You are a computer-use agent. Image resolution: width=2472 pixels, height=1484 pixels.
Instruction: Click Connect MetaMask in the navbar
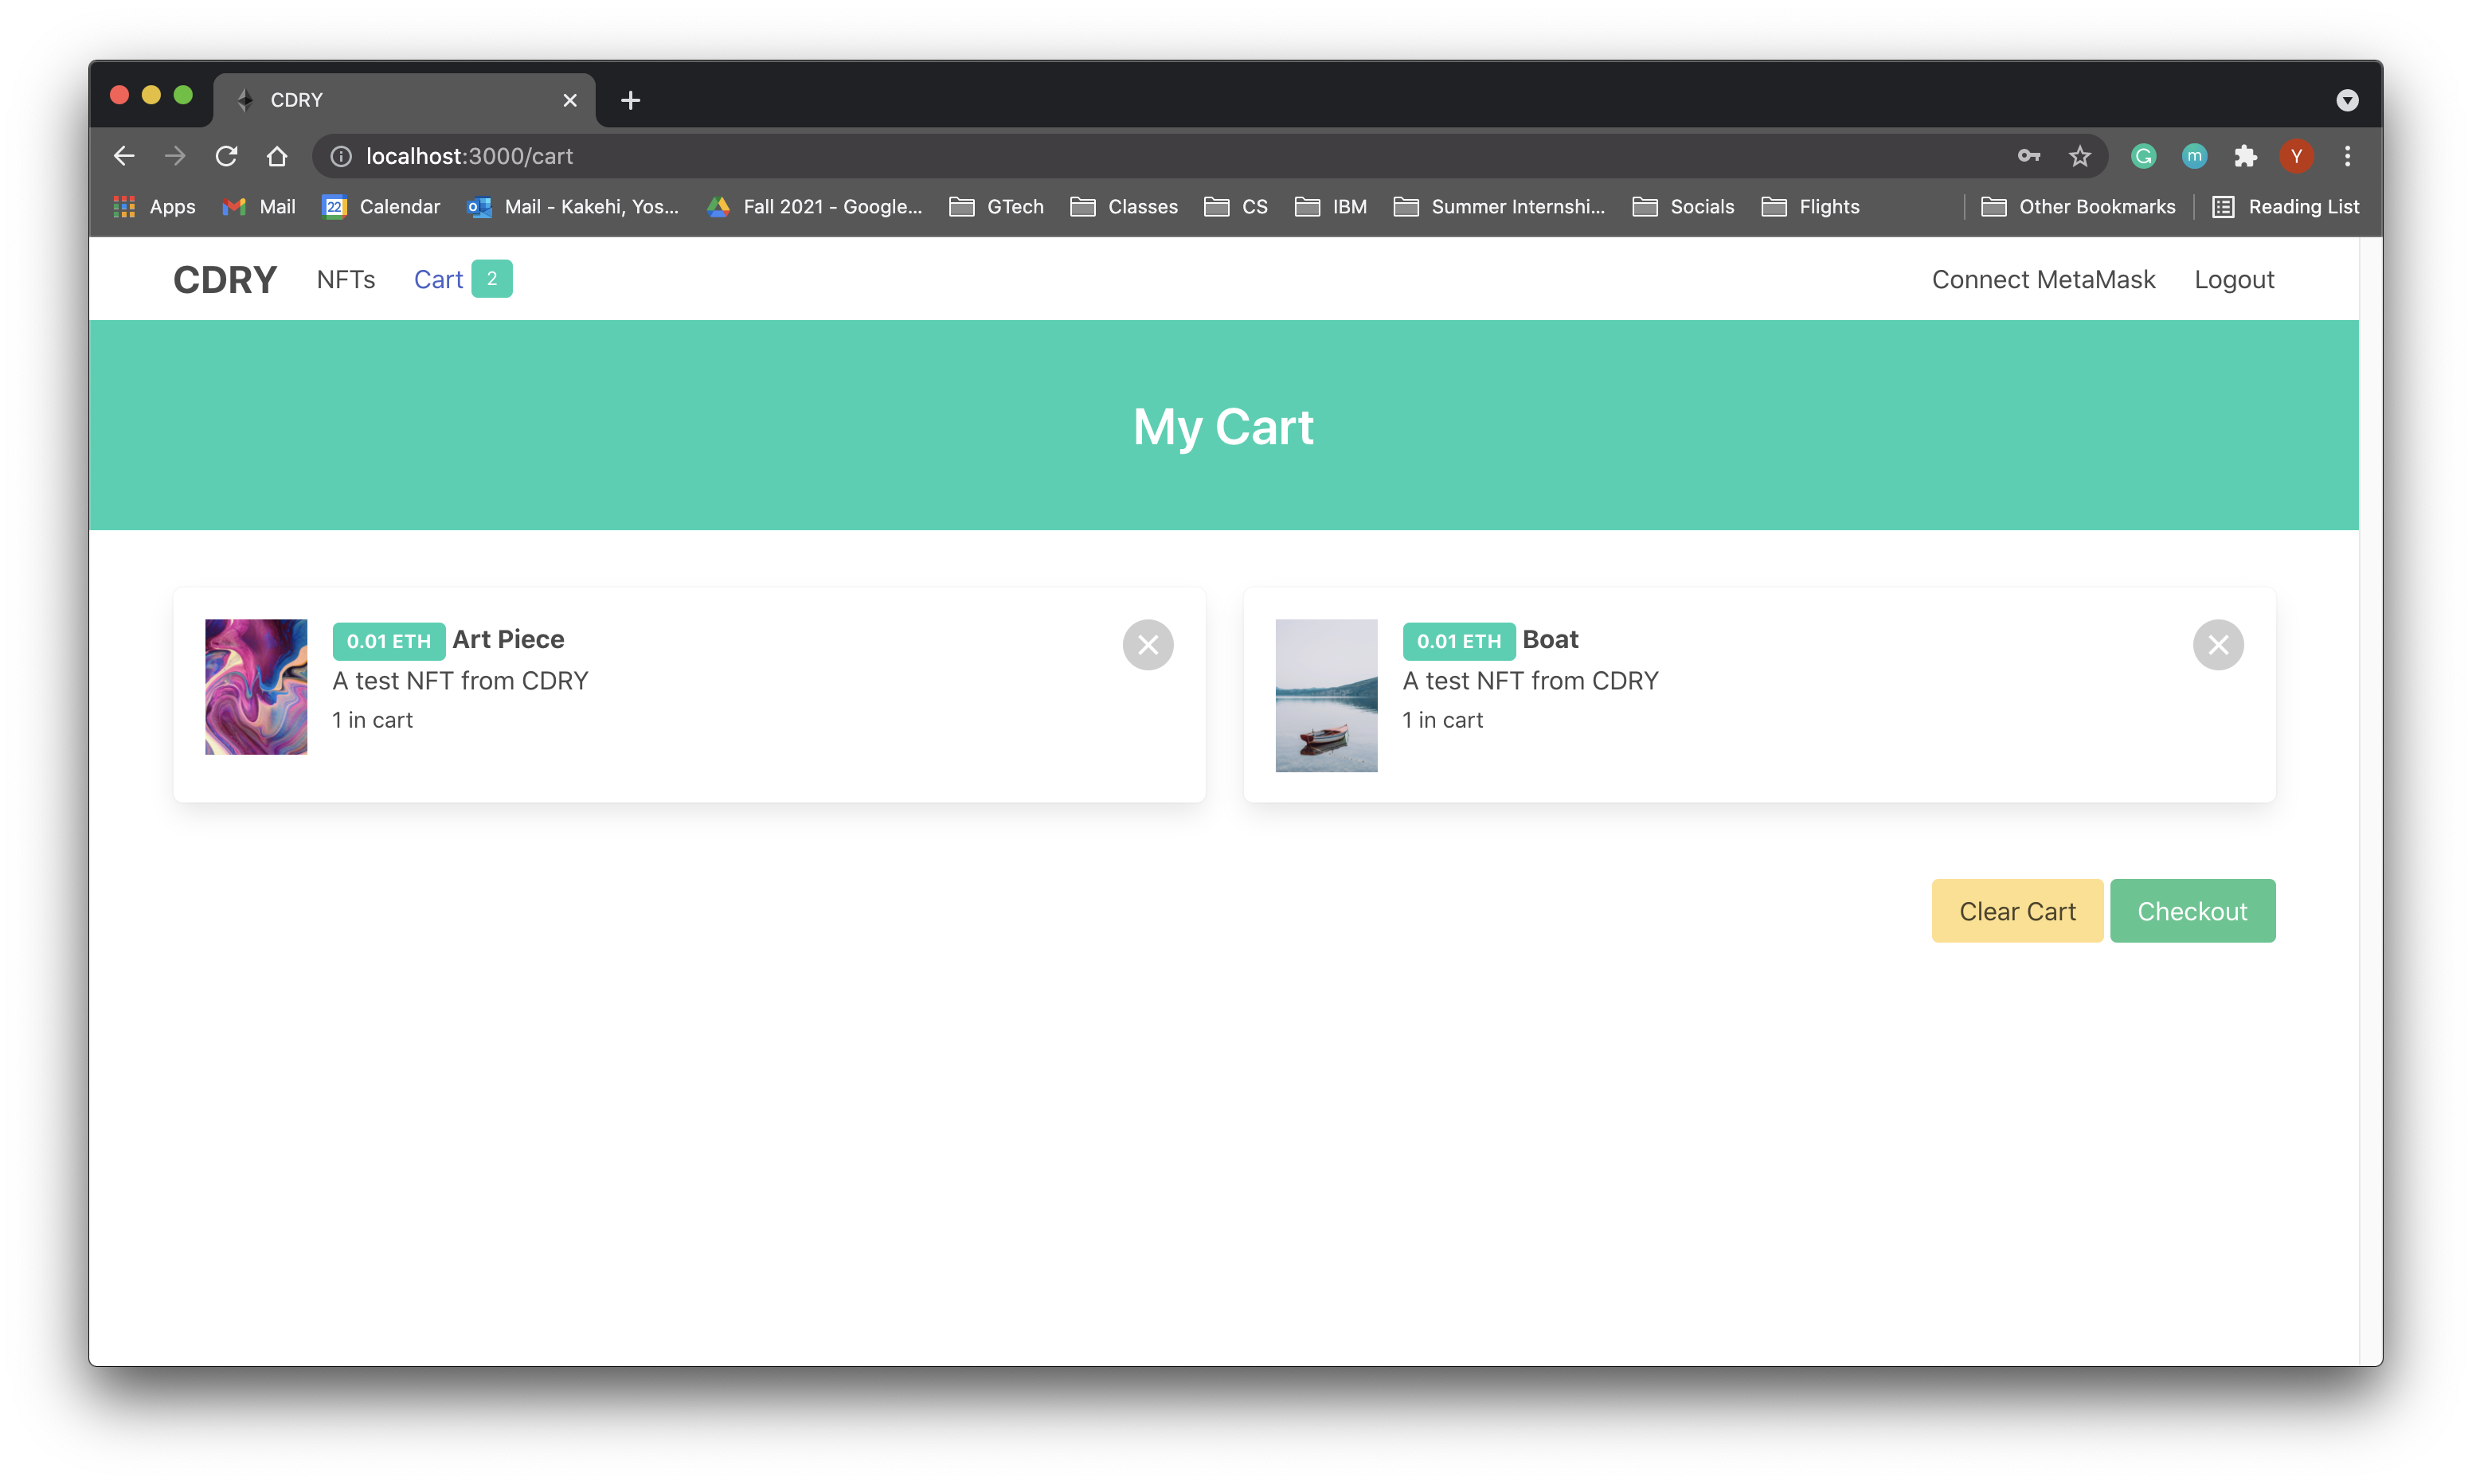pyautogui.click(x=2043, y=280)
